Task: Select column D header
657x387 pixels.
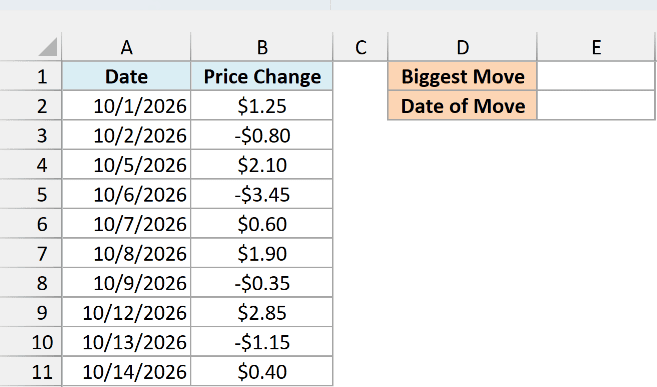Action: pos(463,47)
